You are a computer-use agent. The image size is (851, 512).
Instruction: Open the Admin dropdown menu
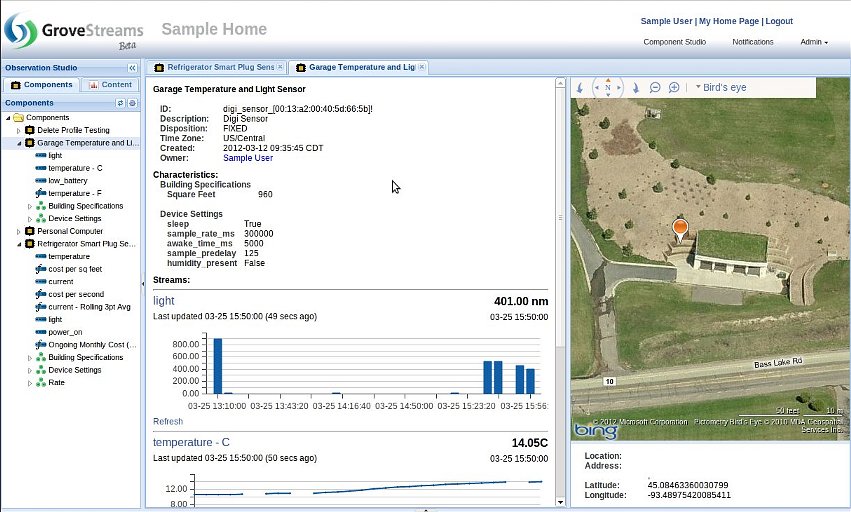[x=814, y=42]
